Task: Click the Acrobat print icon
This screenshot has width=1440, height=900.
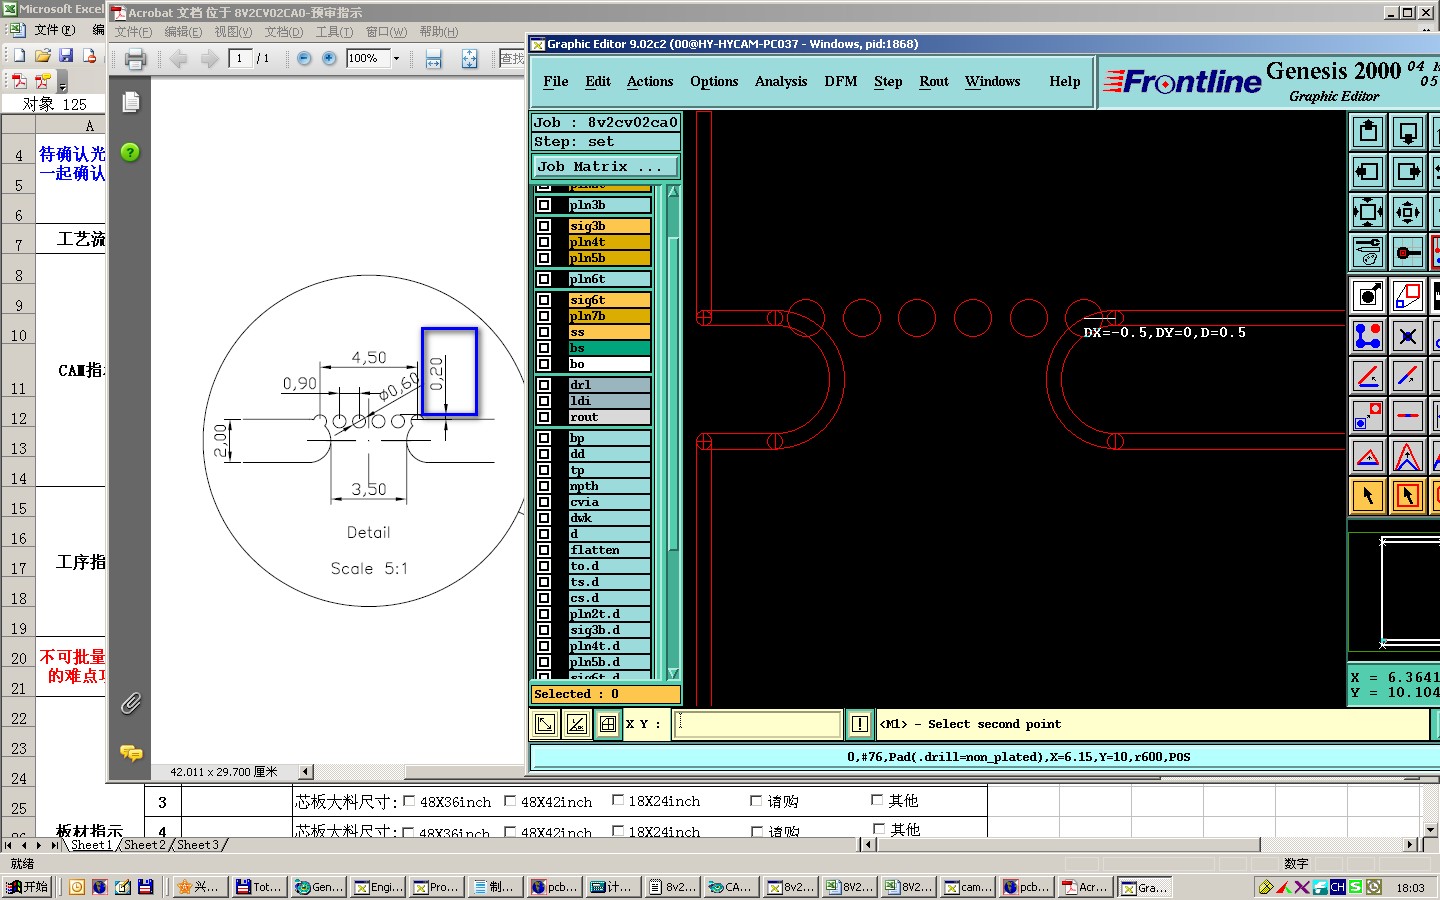Action: pos(135,59)
